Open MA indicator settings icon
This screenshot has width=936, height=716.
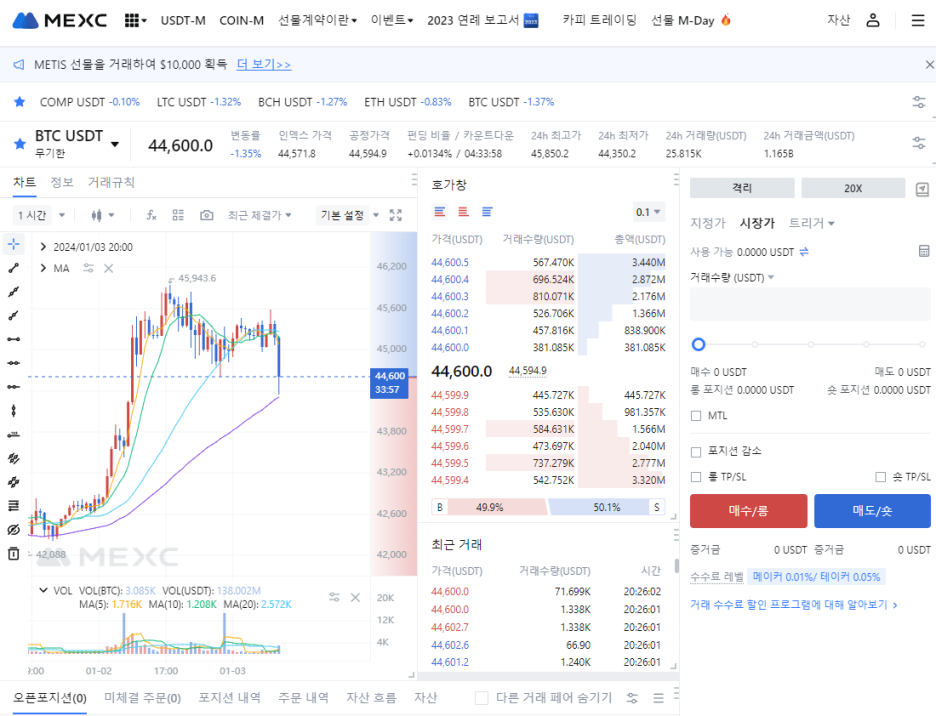(x=88, y=268)
